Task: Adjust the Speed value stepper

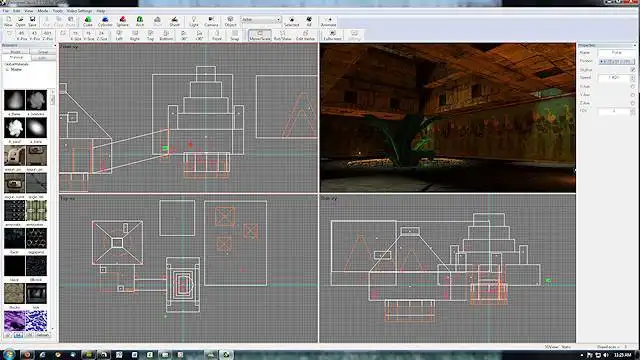Action: [633, 78]
